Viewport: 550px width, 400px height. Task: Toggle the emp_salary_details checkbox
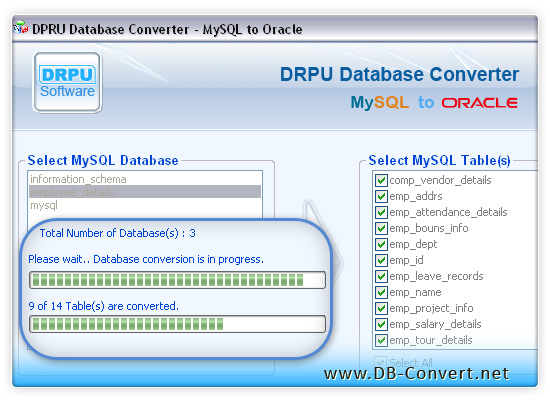(381, 325)
